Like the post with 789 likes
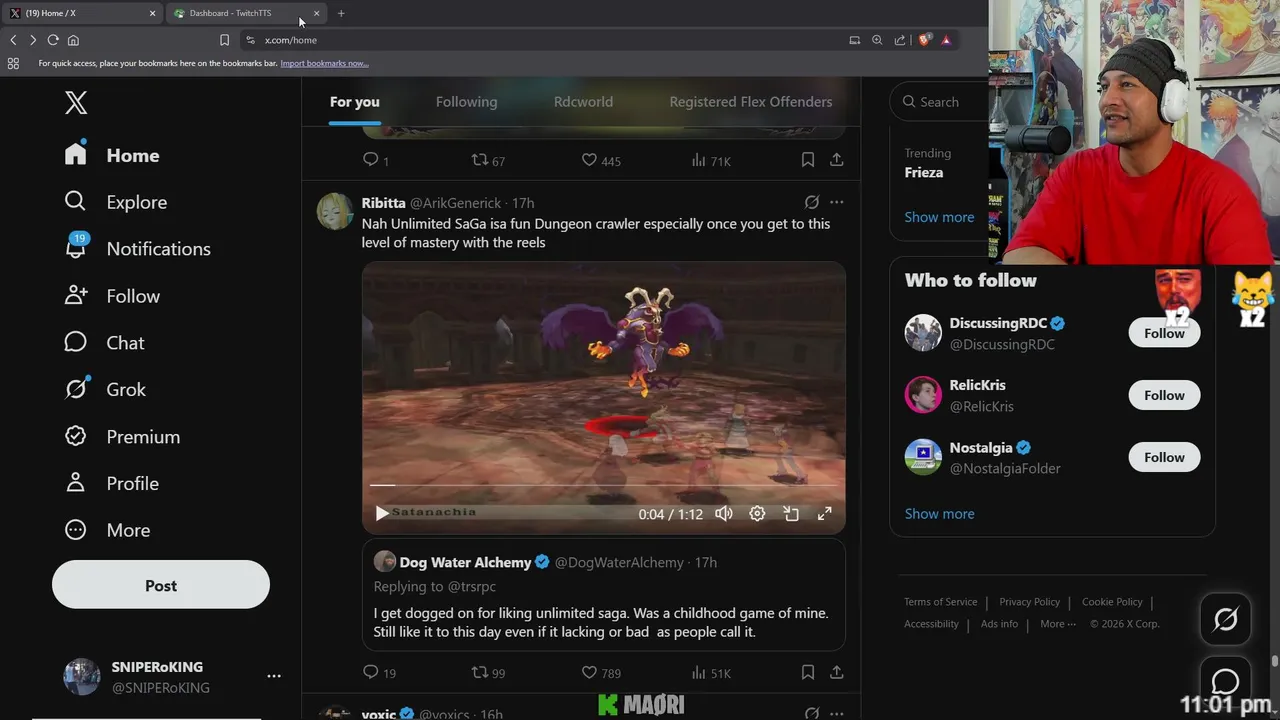 (x=601, y=673)
